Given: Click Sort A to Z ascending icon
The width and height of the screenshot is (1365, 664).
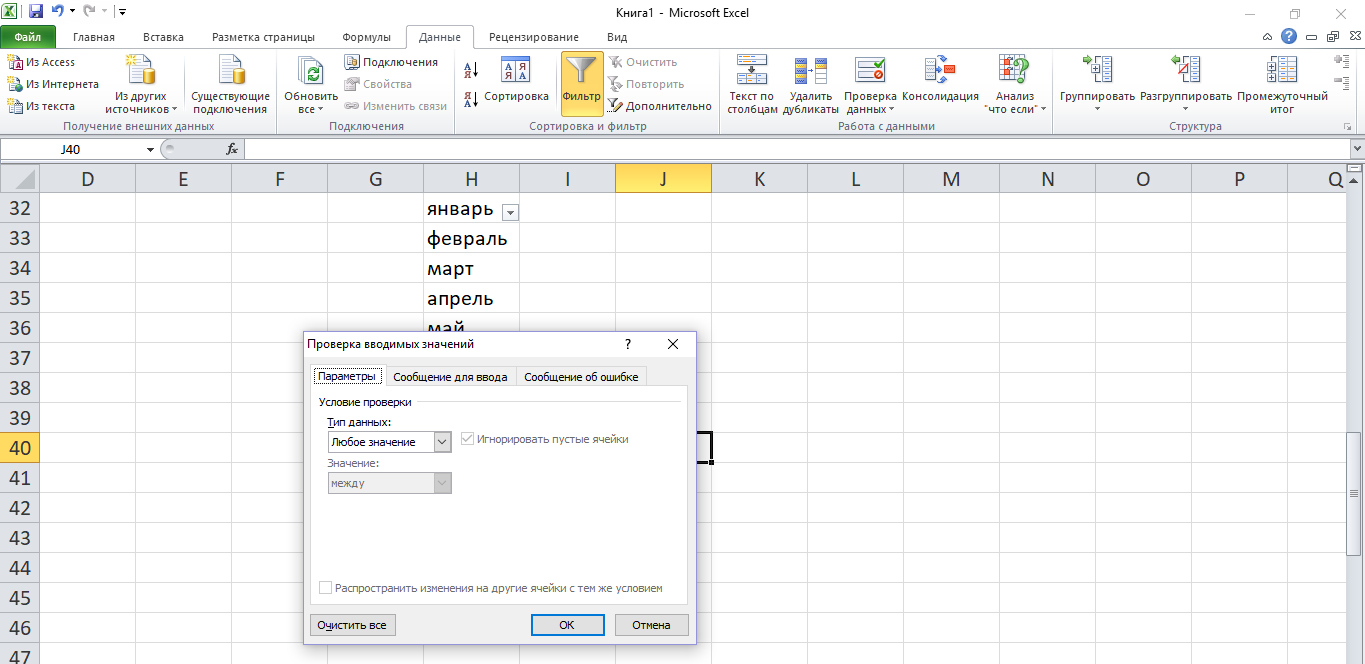Looking at the screenshot, I should pyautogui.click(x=471, y=69).
